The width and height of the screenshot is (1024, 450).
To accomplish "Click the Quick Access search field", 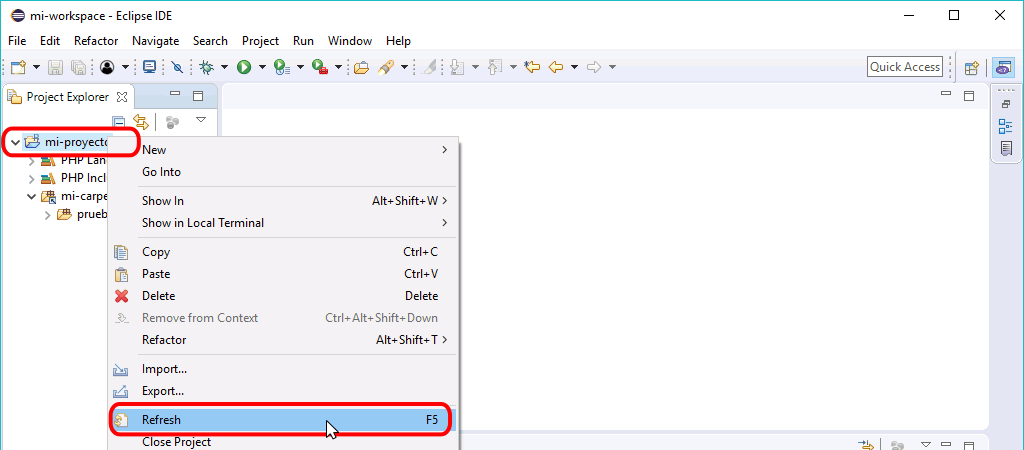I will coord(904,67).
